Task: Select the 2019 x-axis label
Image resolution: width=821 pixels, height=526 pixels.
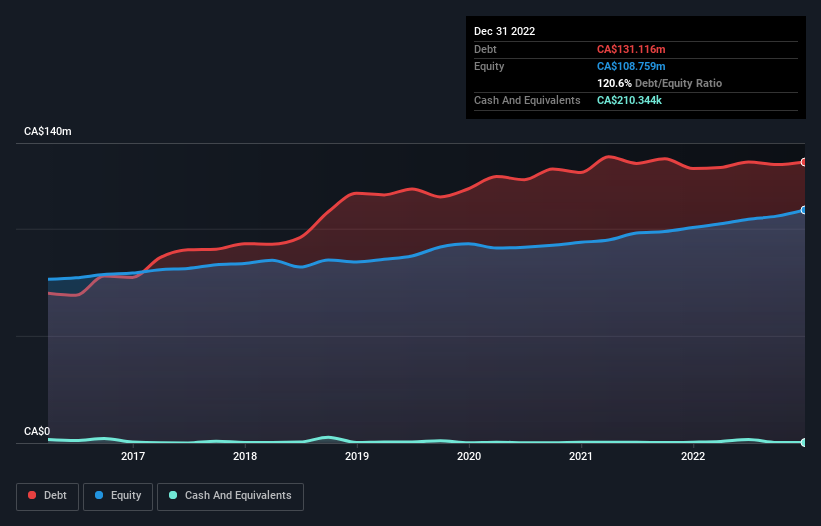Action: pos(357,456)
